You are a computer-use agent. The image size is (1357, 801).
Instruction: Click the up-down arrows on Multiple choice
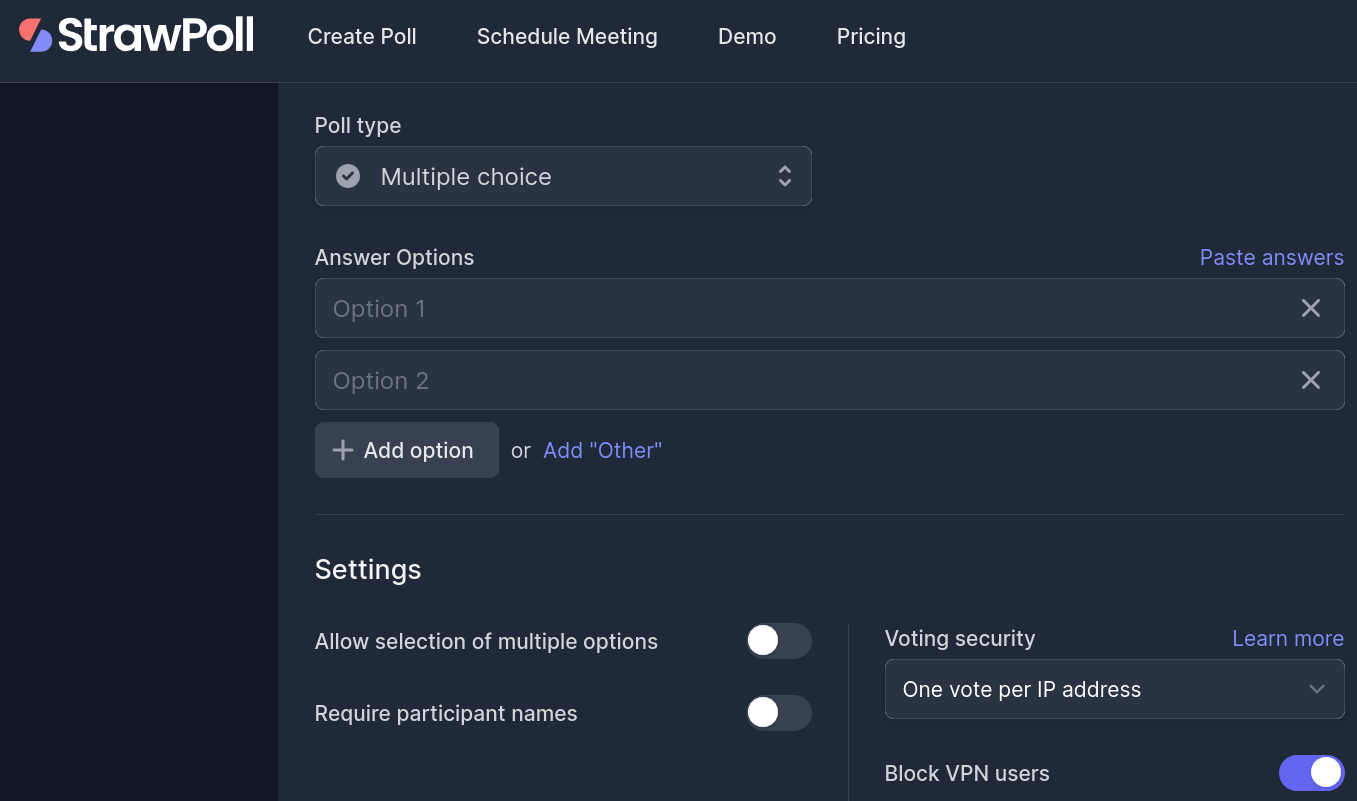click(785, 176)
